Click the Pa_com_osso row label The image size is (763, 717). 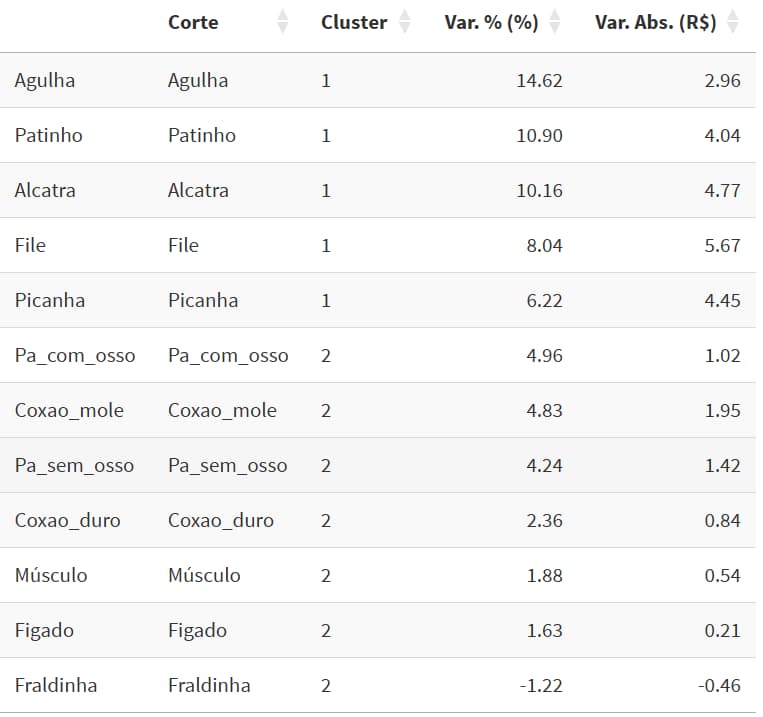coord(75,355)
